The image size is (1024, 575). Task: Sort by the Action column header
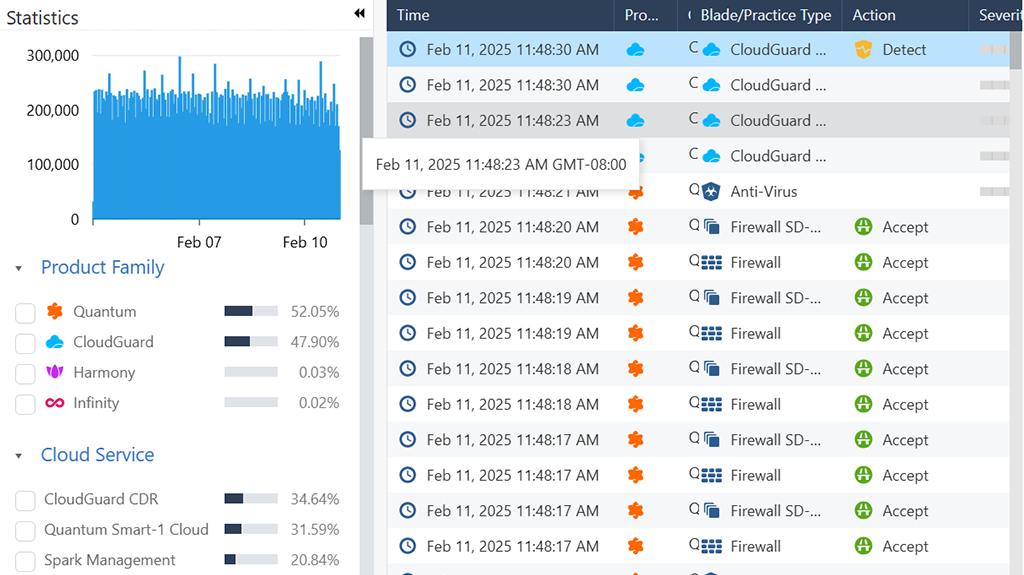tap(905, 15)
